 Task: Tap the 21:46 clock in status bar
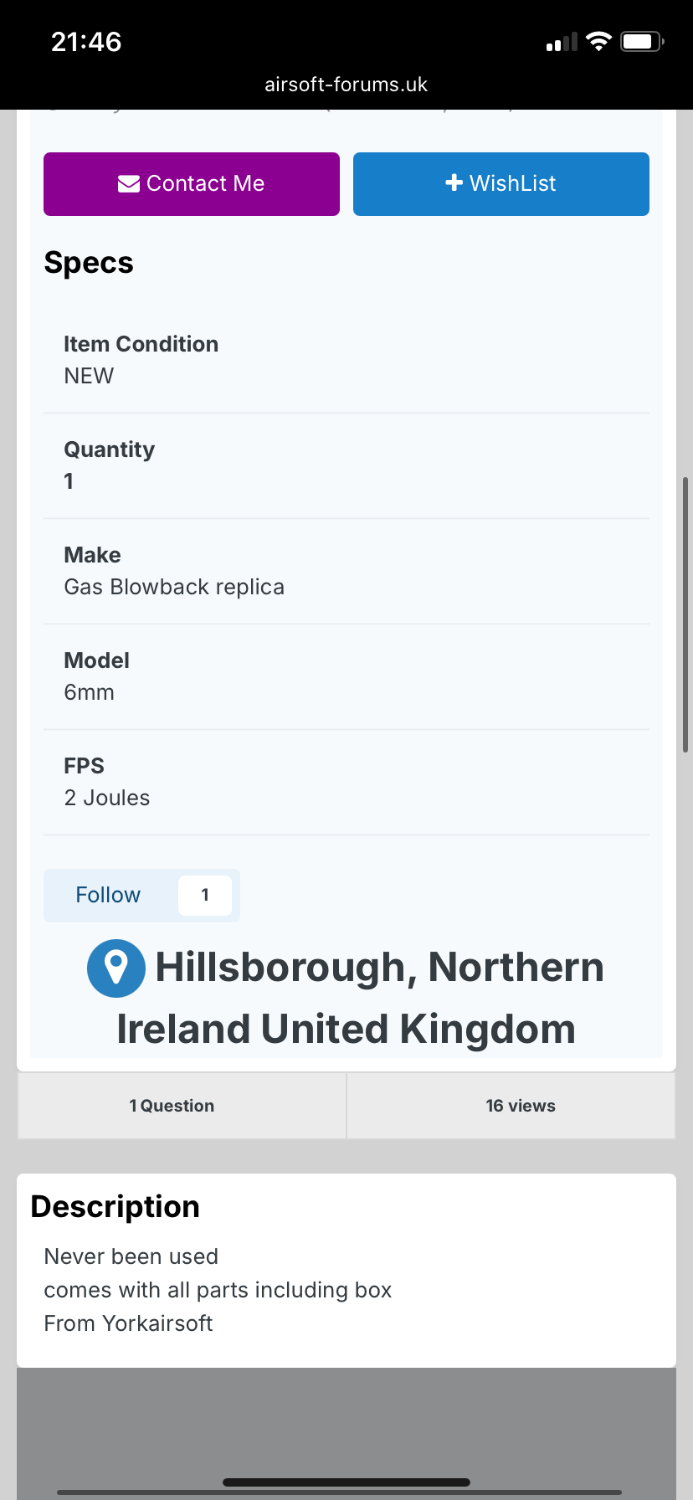pyautogui.click(x=86, y=41)
